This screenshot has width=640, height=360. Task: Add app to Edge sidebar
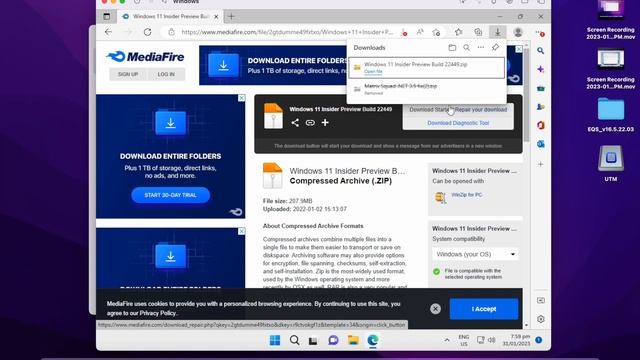(540, 164)
